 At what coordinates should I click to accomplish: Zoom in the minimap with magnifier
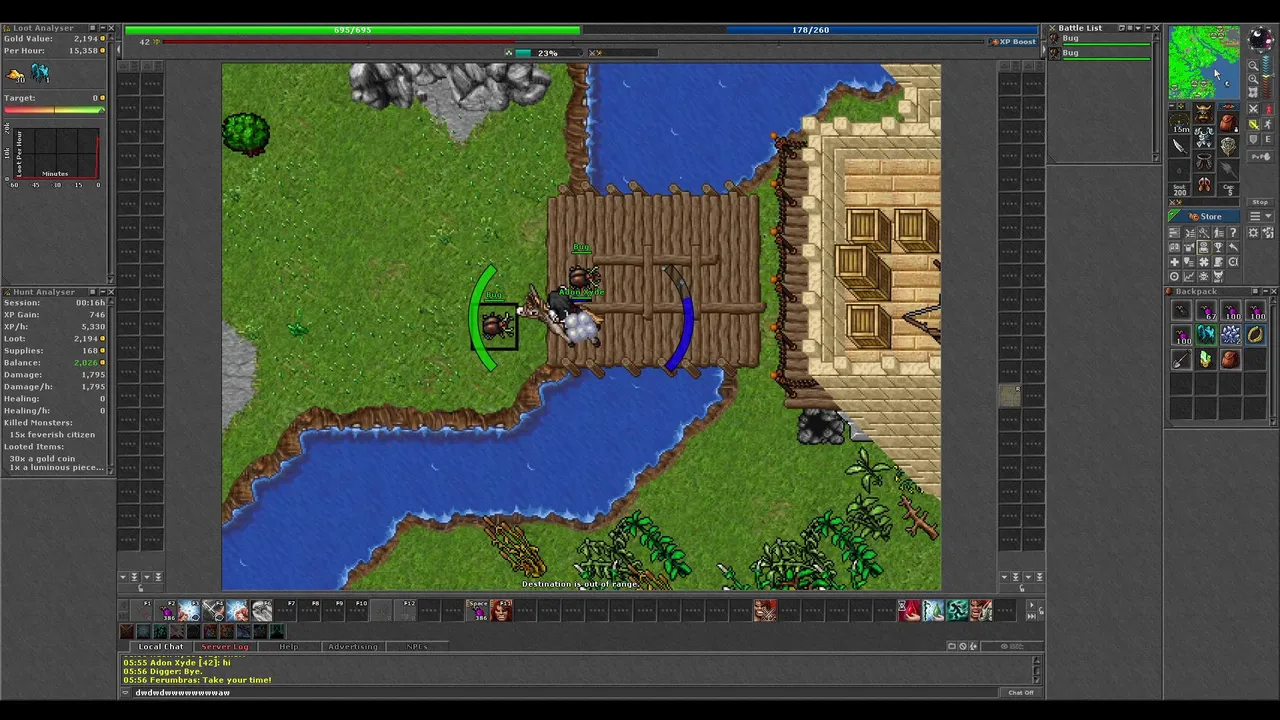[1253, 79]
